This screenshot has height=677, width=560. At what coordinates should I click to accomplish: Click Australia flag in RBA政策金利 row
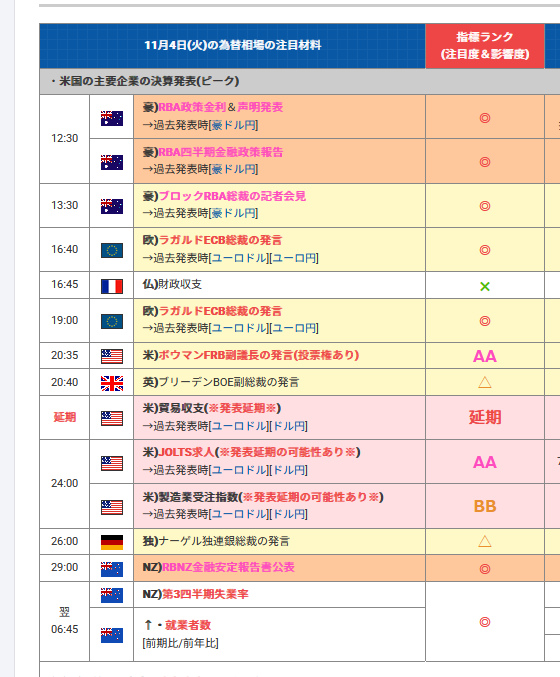112,118
